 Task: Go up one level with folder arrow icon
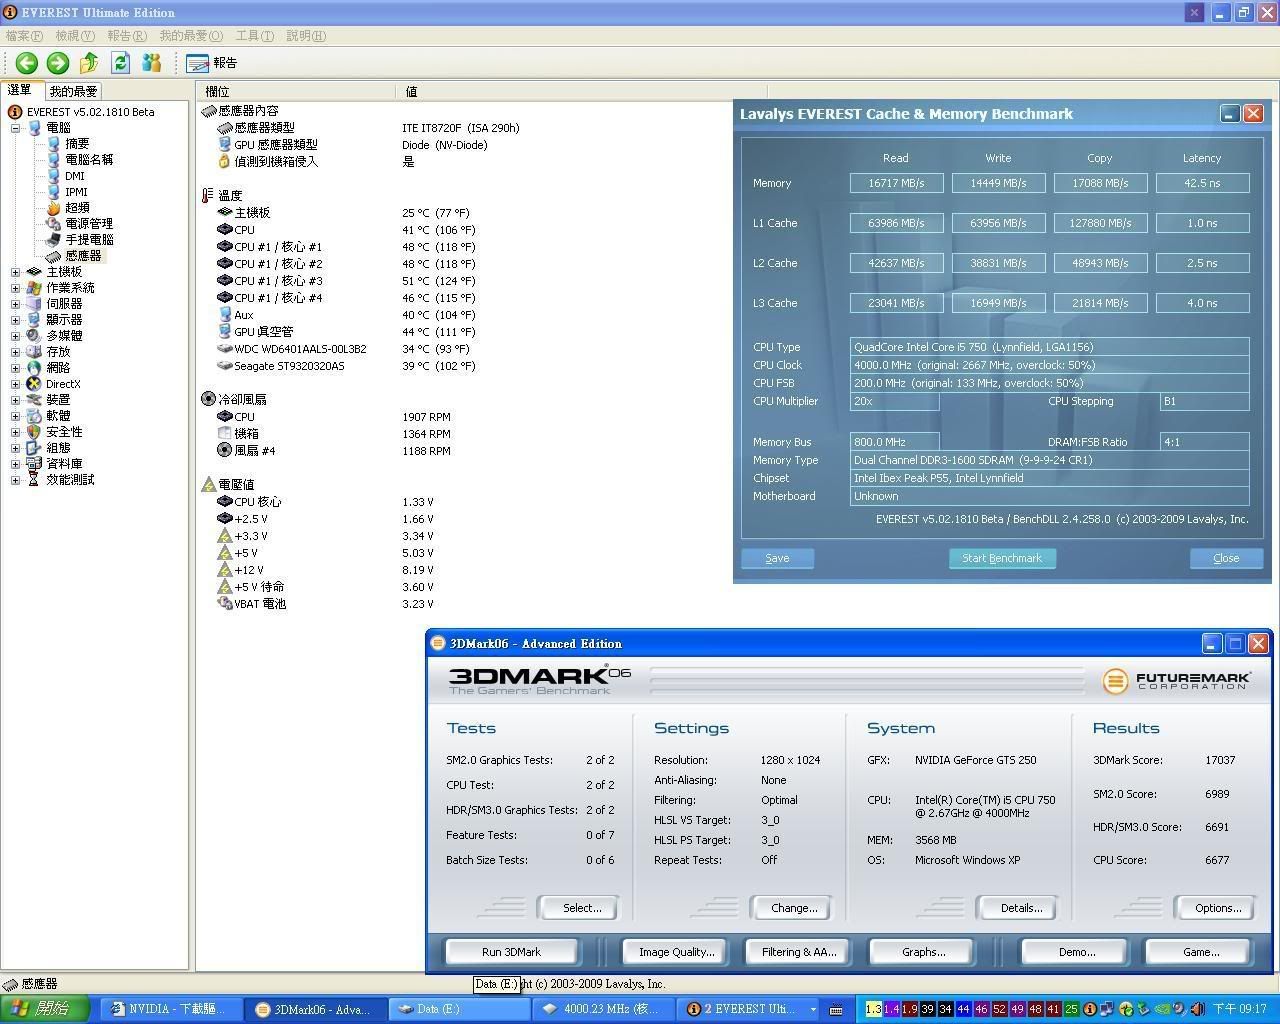tap(89, 63)
